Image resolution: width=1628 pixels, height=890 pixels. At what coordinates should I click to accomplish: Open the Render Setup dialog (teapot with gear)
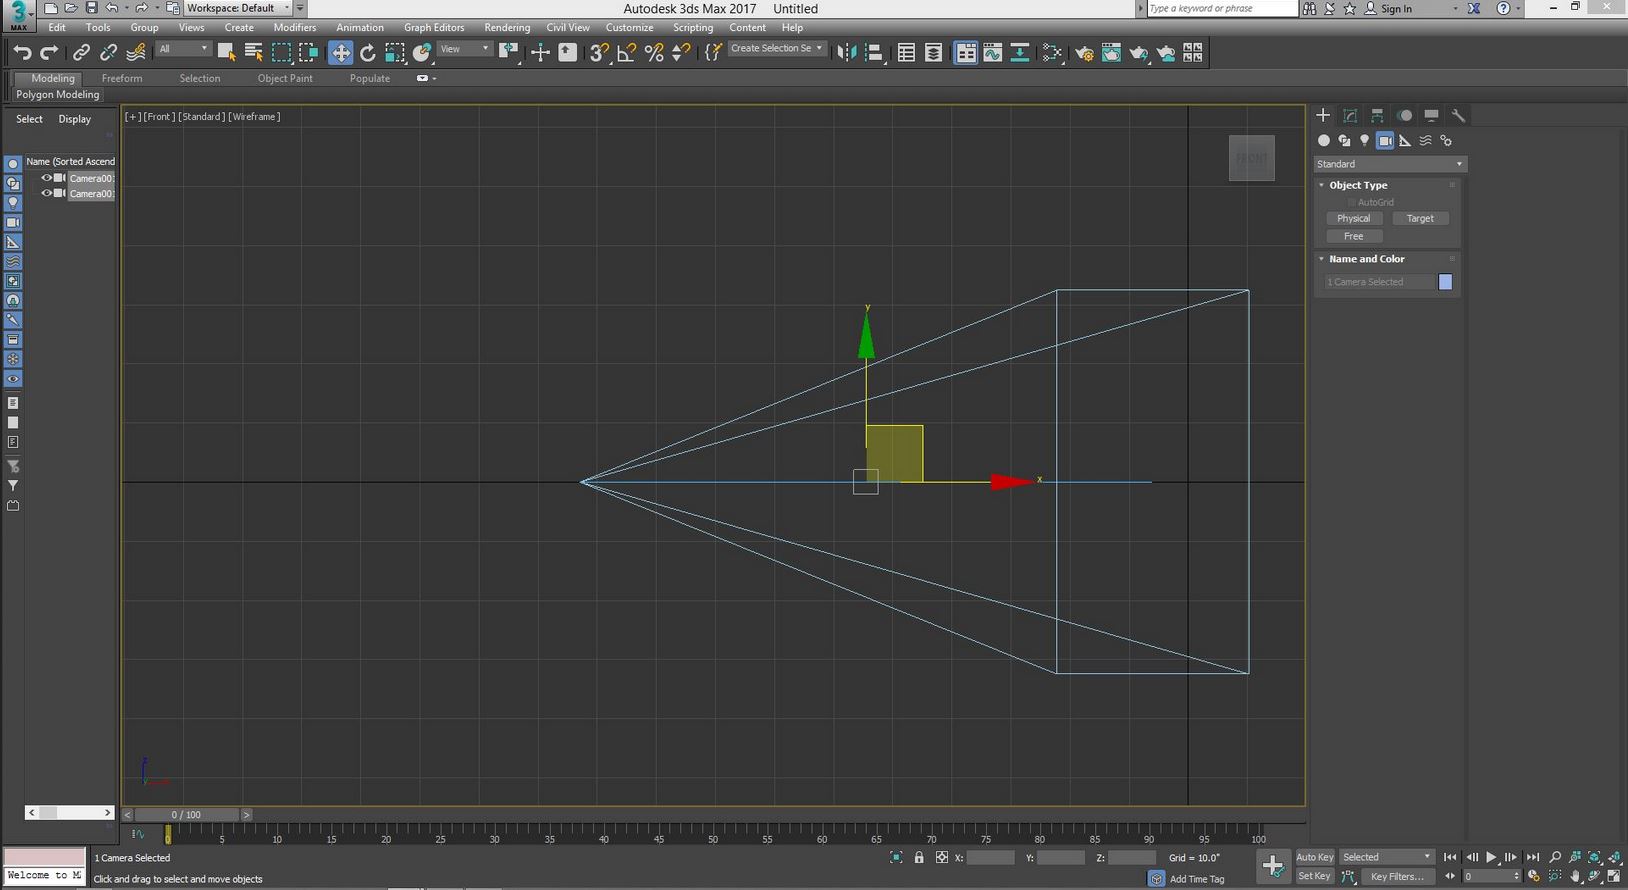[1085, 53]
